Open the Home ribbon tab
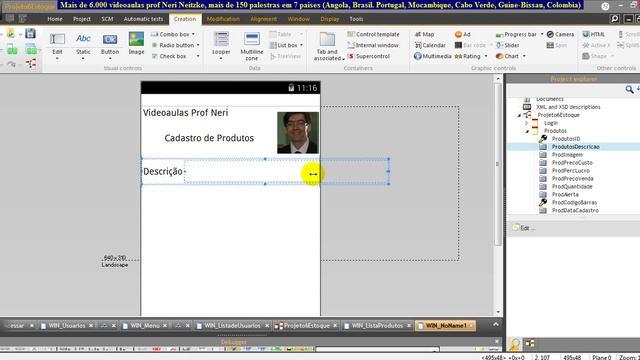This screenshot has width=640, height=360. click(55, 19)
